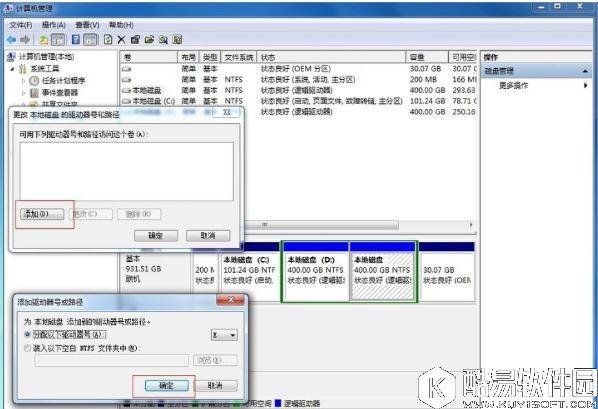This screenshot has width=598, height=409.
Task: Open the 文件(F) menu
Action: click(21, 25)
